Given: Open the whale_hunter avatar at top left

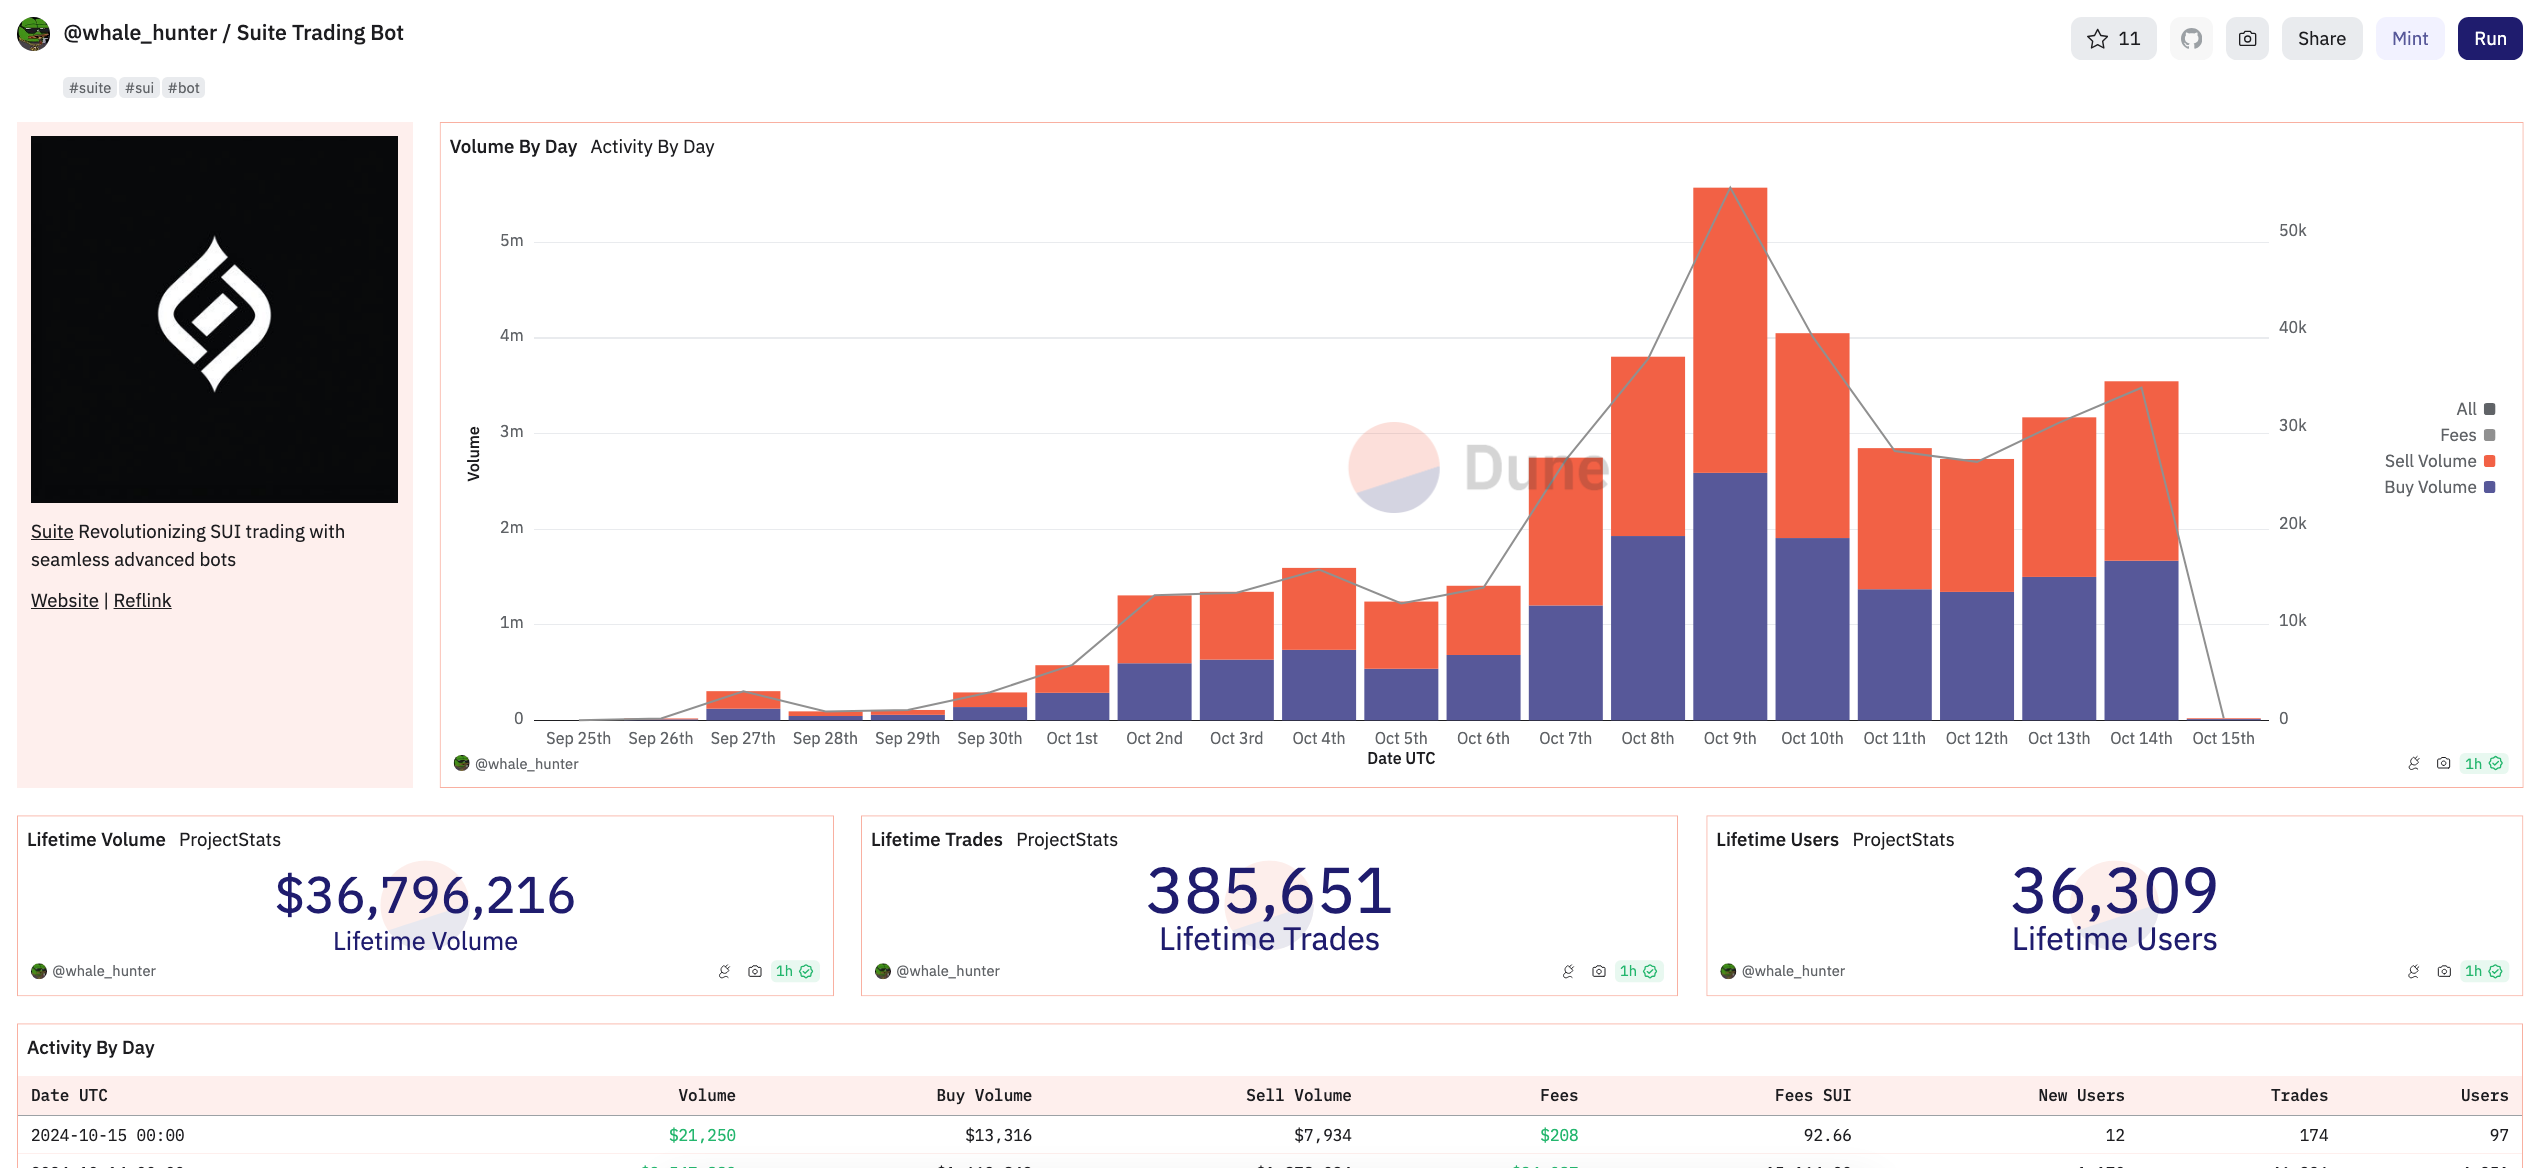Looking at the screenshot, I should click(x=34, y=34).
